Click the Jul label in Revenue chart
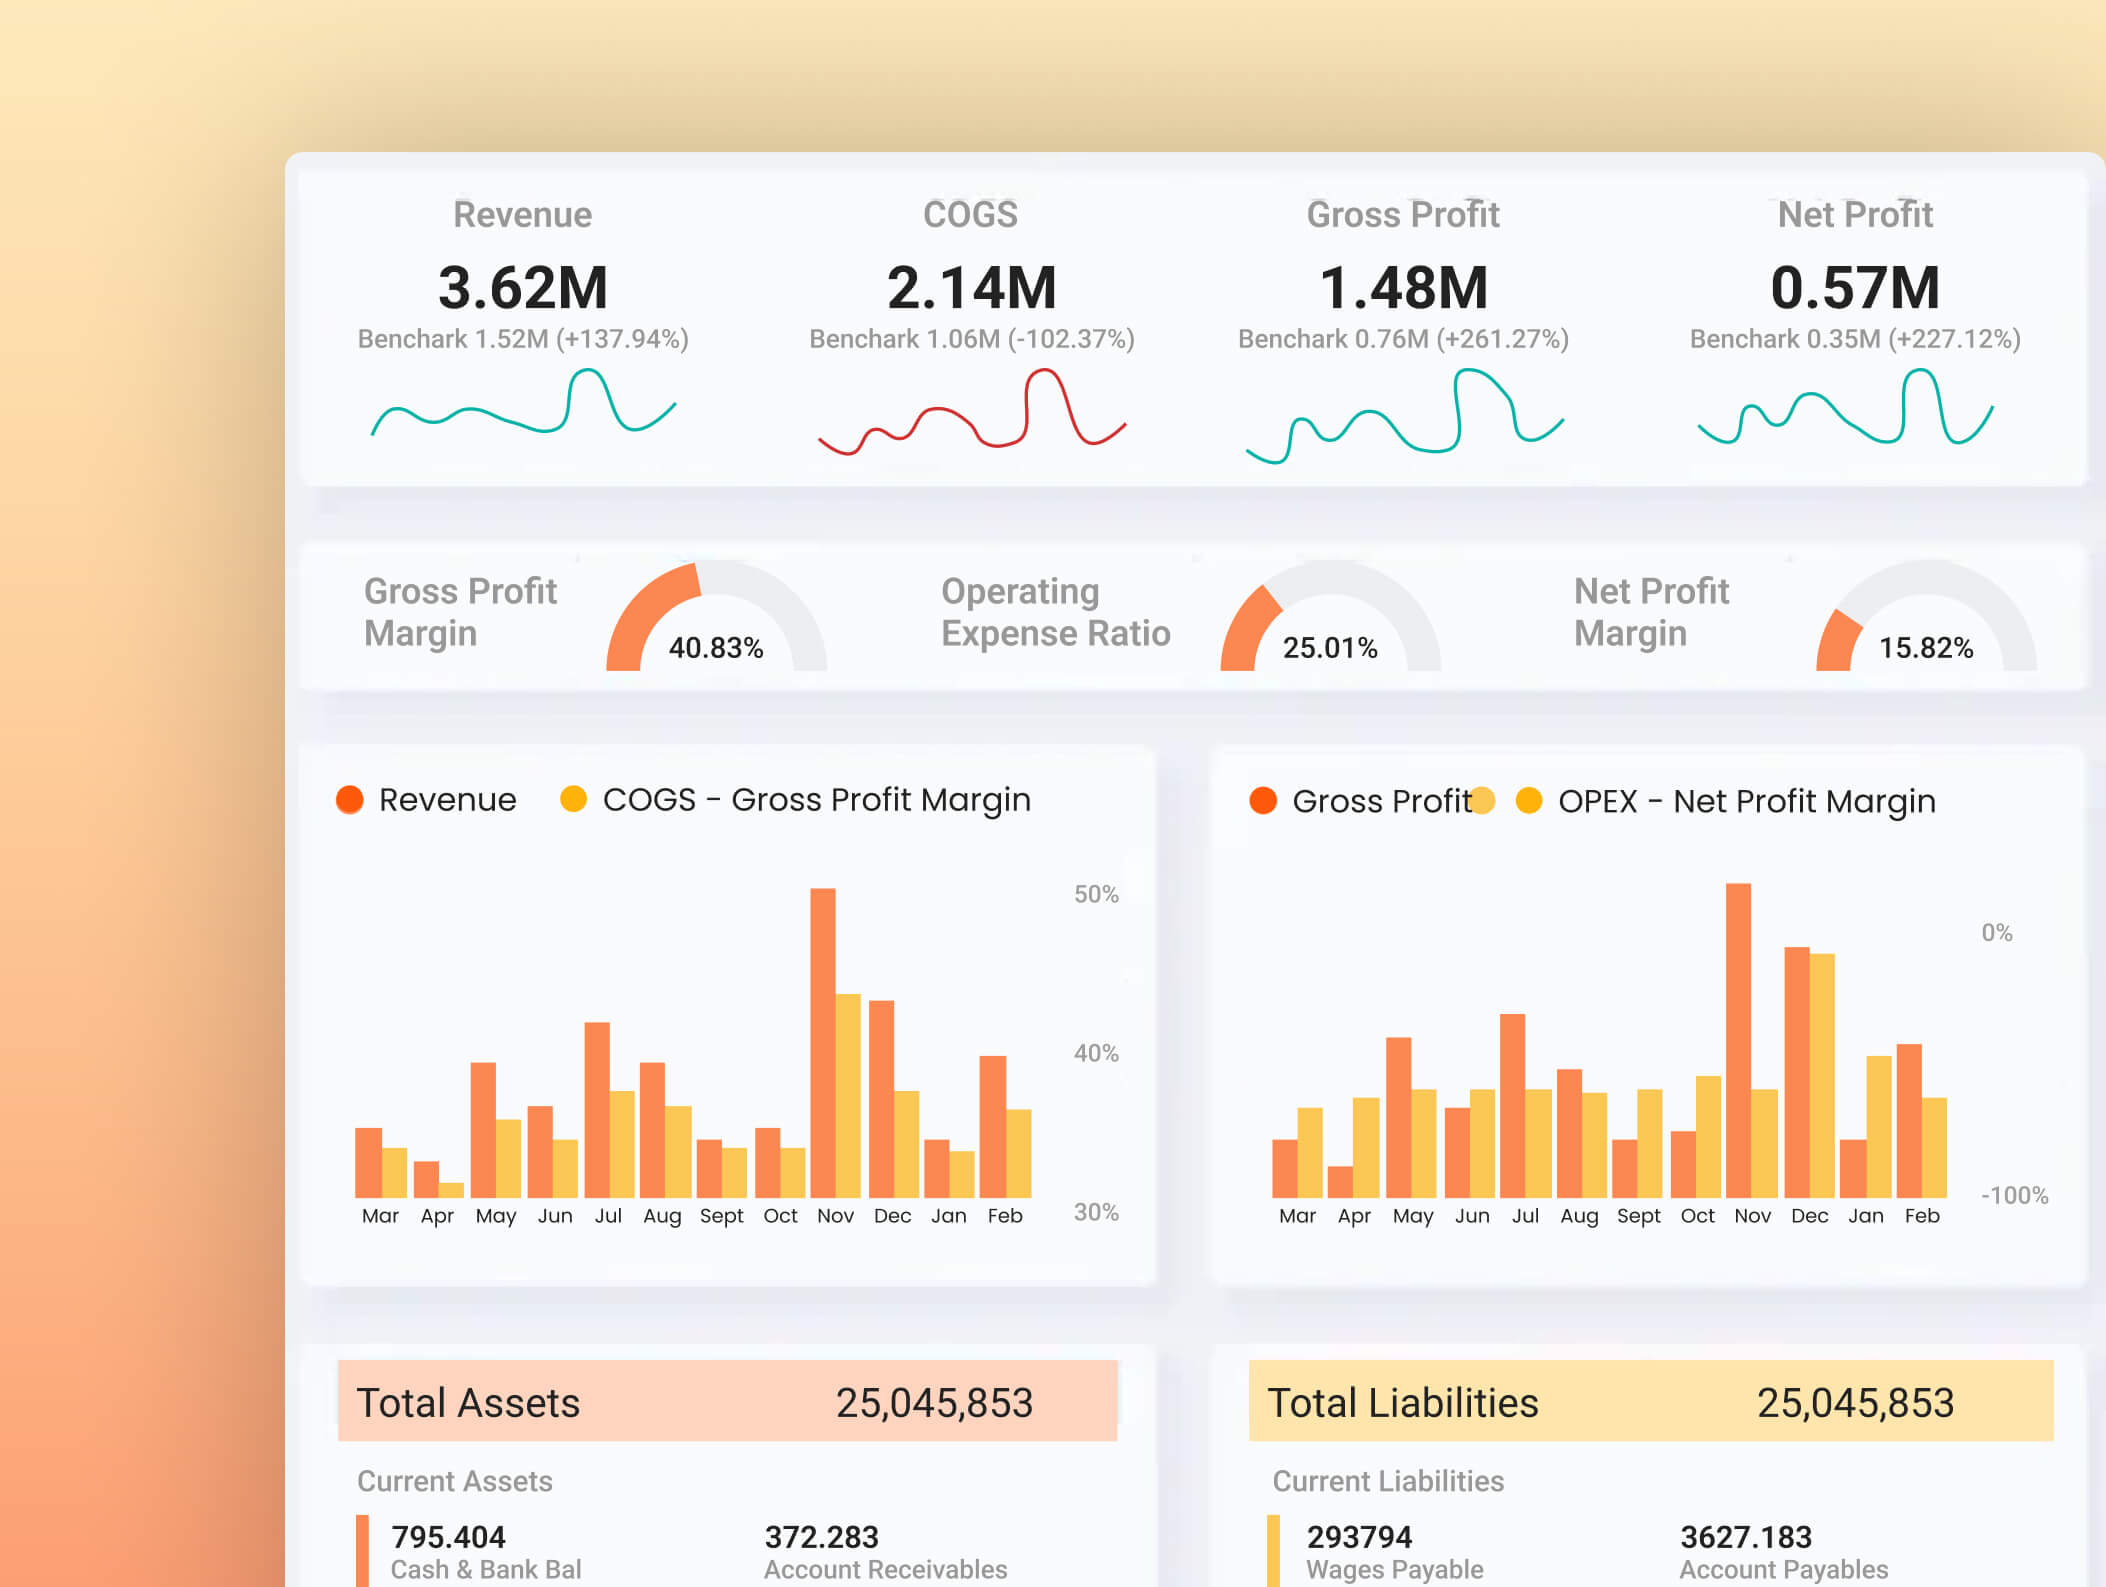 coord(608,1216)
